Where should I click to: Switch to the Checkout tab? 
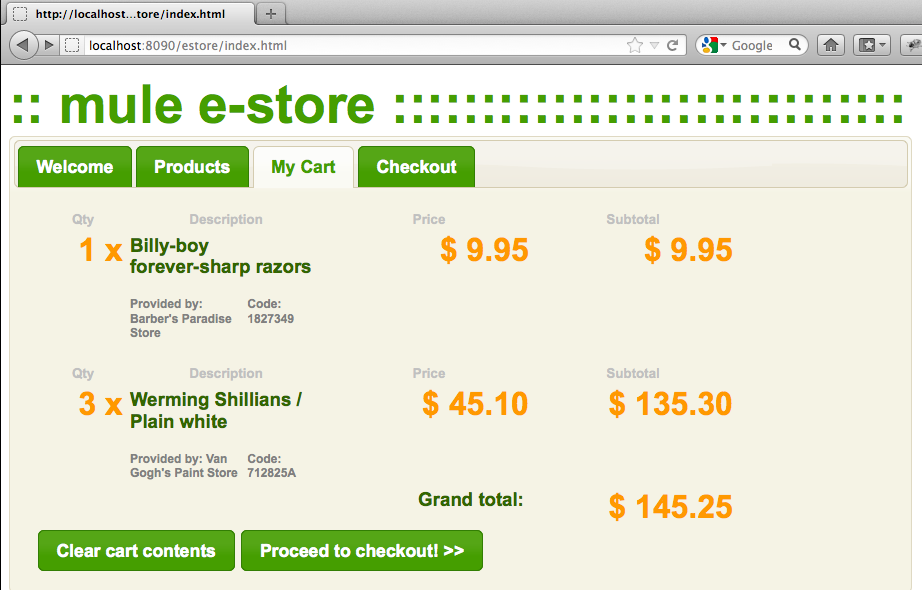(x=416, y=166)
